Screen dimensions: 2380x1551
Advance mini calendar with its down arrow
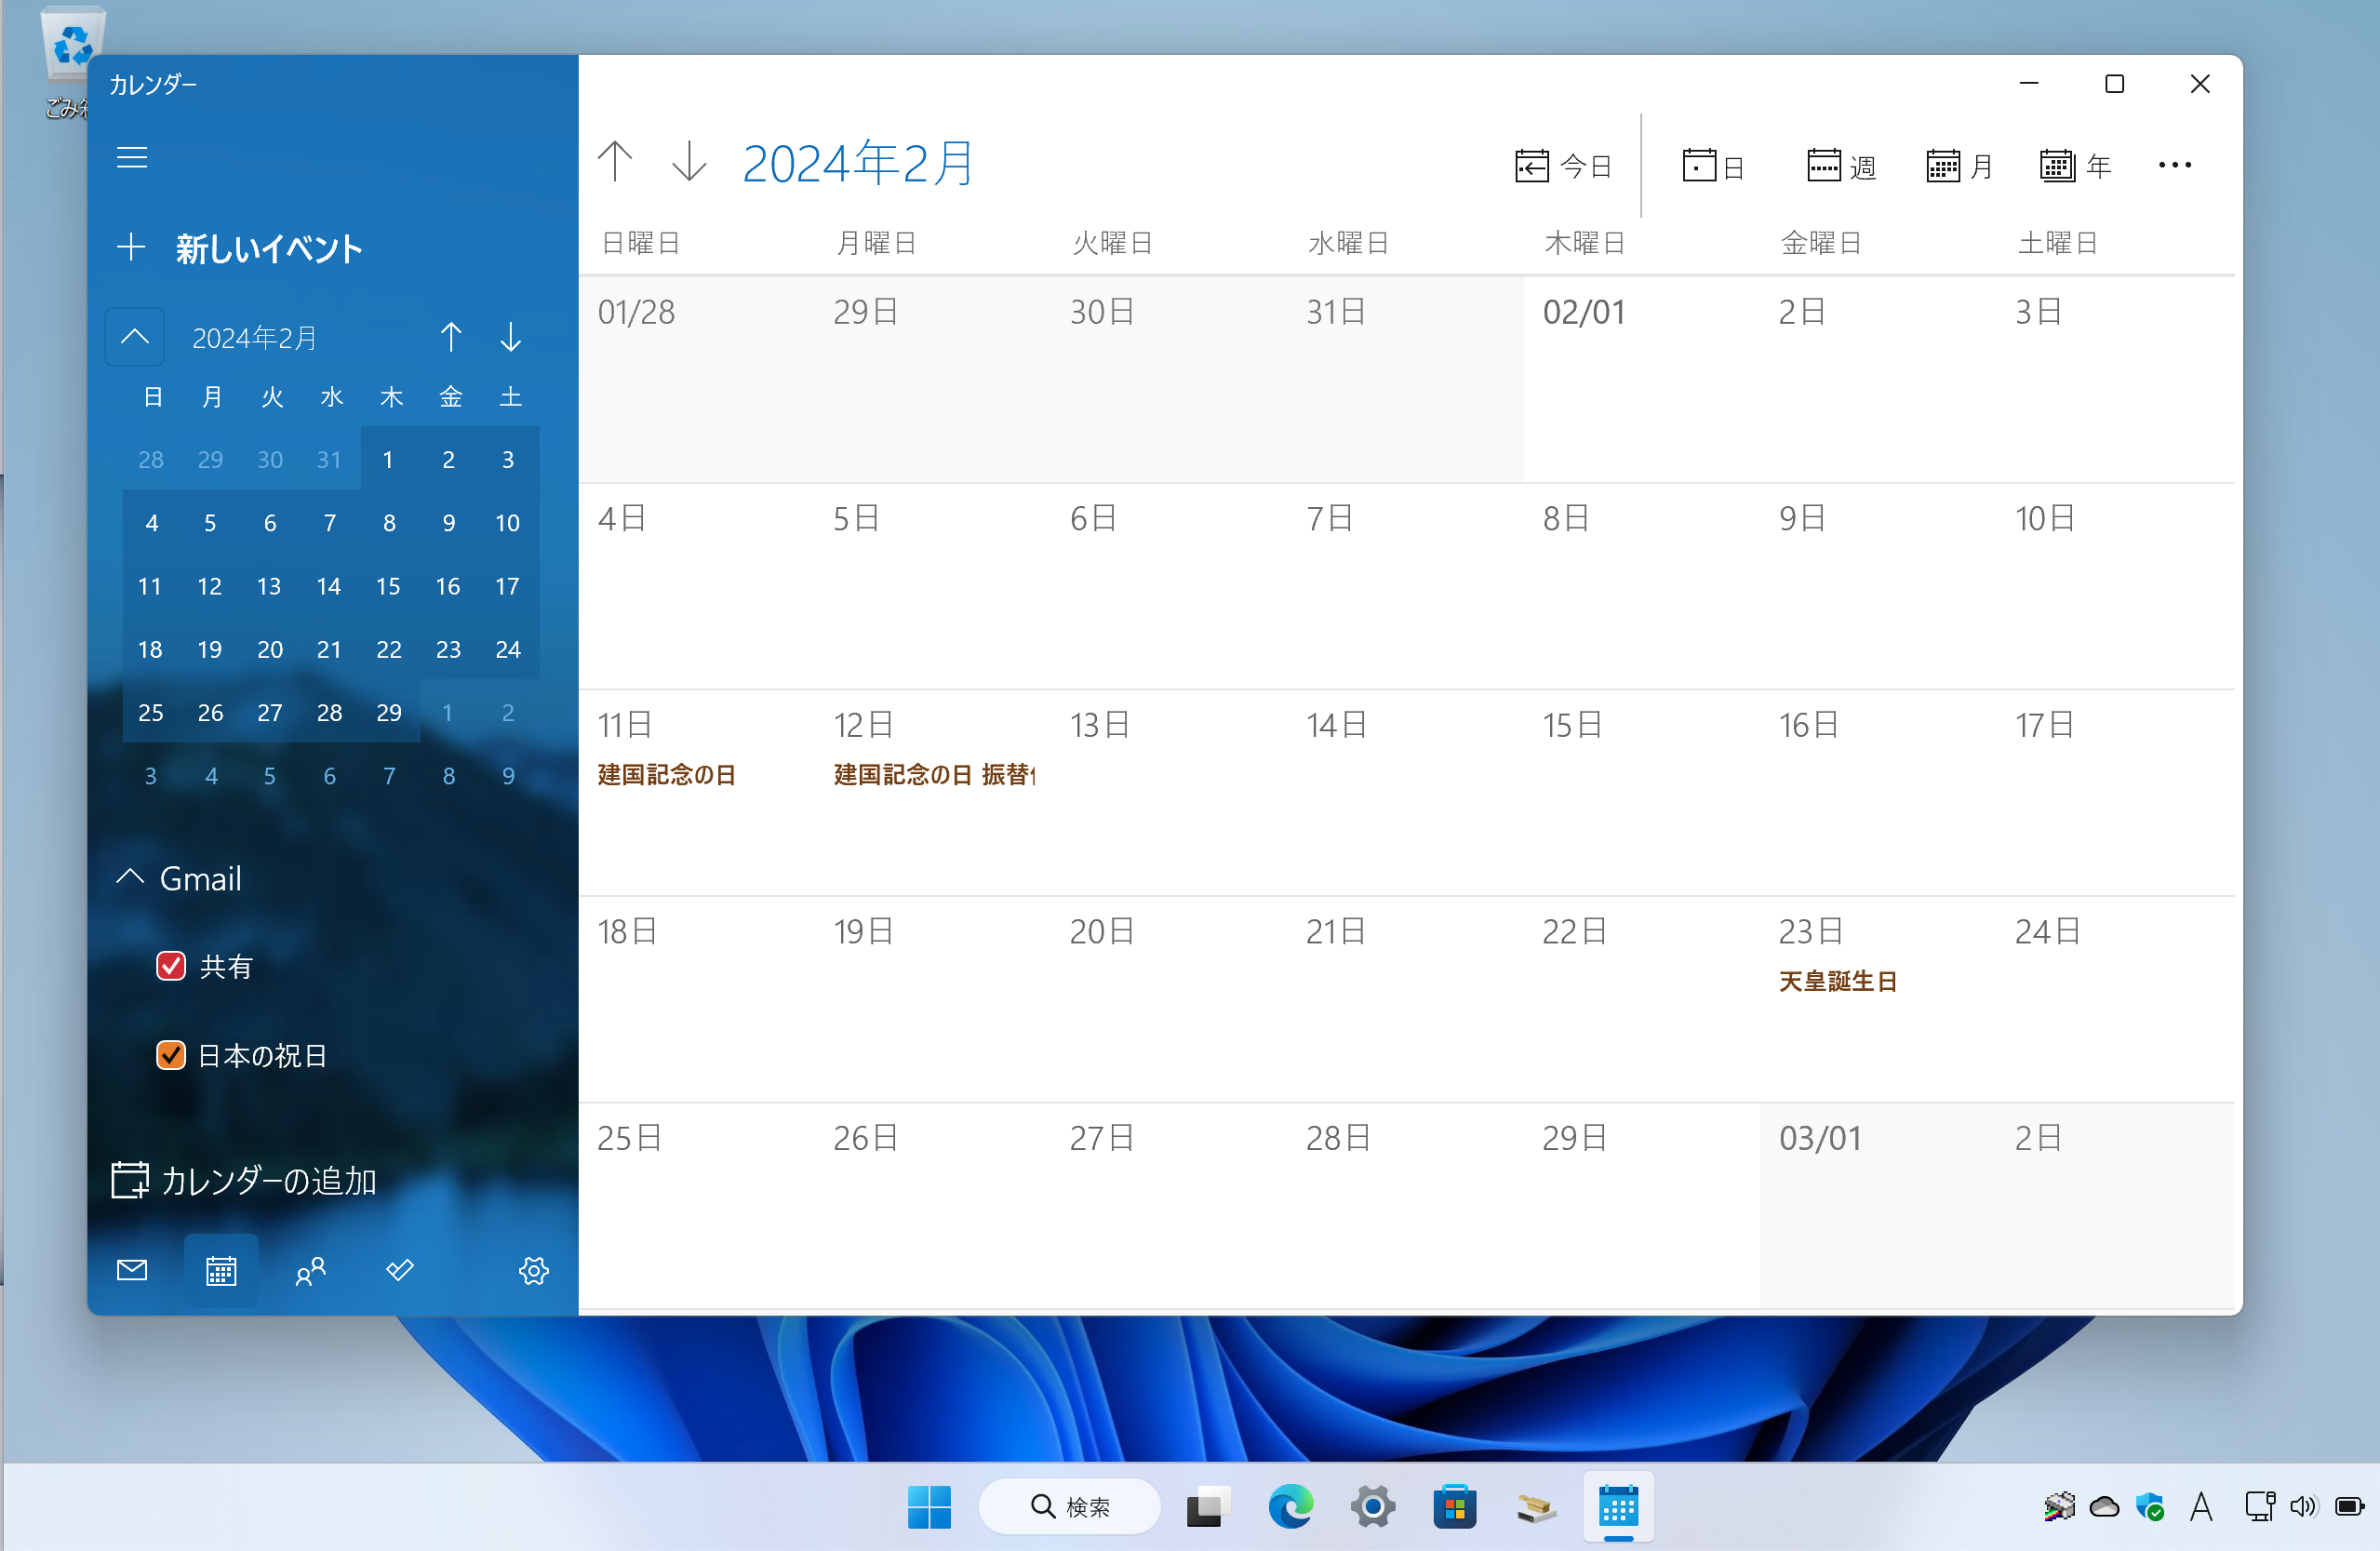click(510, 337)
